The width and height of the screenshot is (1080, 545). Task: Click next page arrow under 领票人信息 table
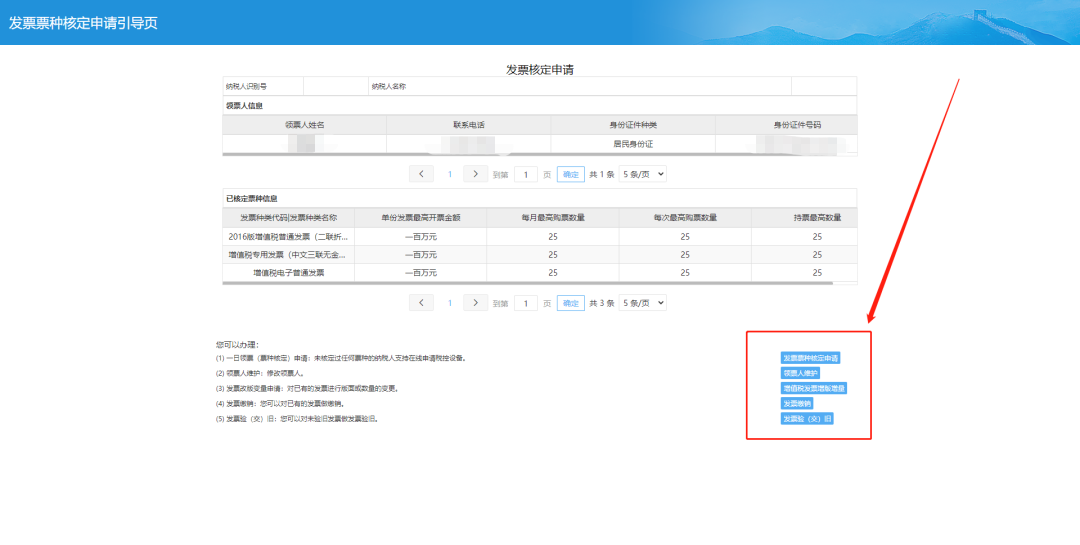[x=476, y=174]
